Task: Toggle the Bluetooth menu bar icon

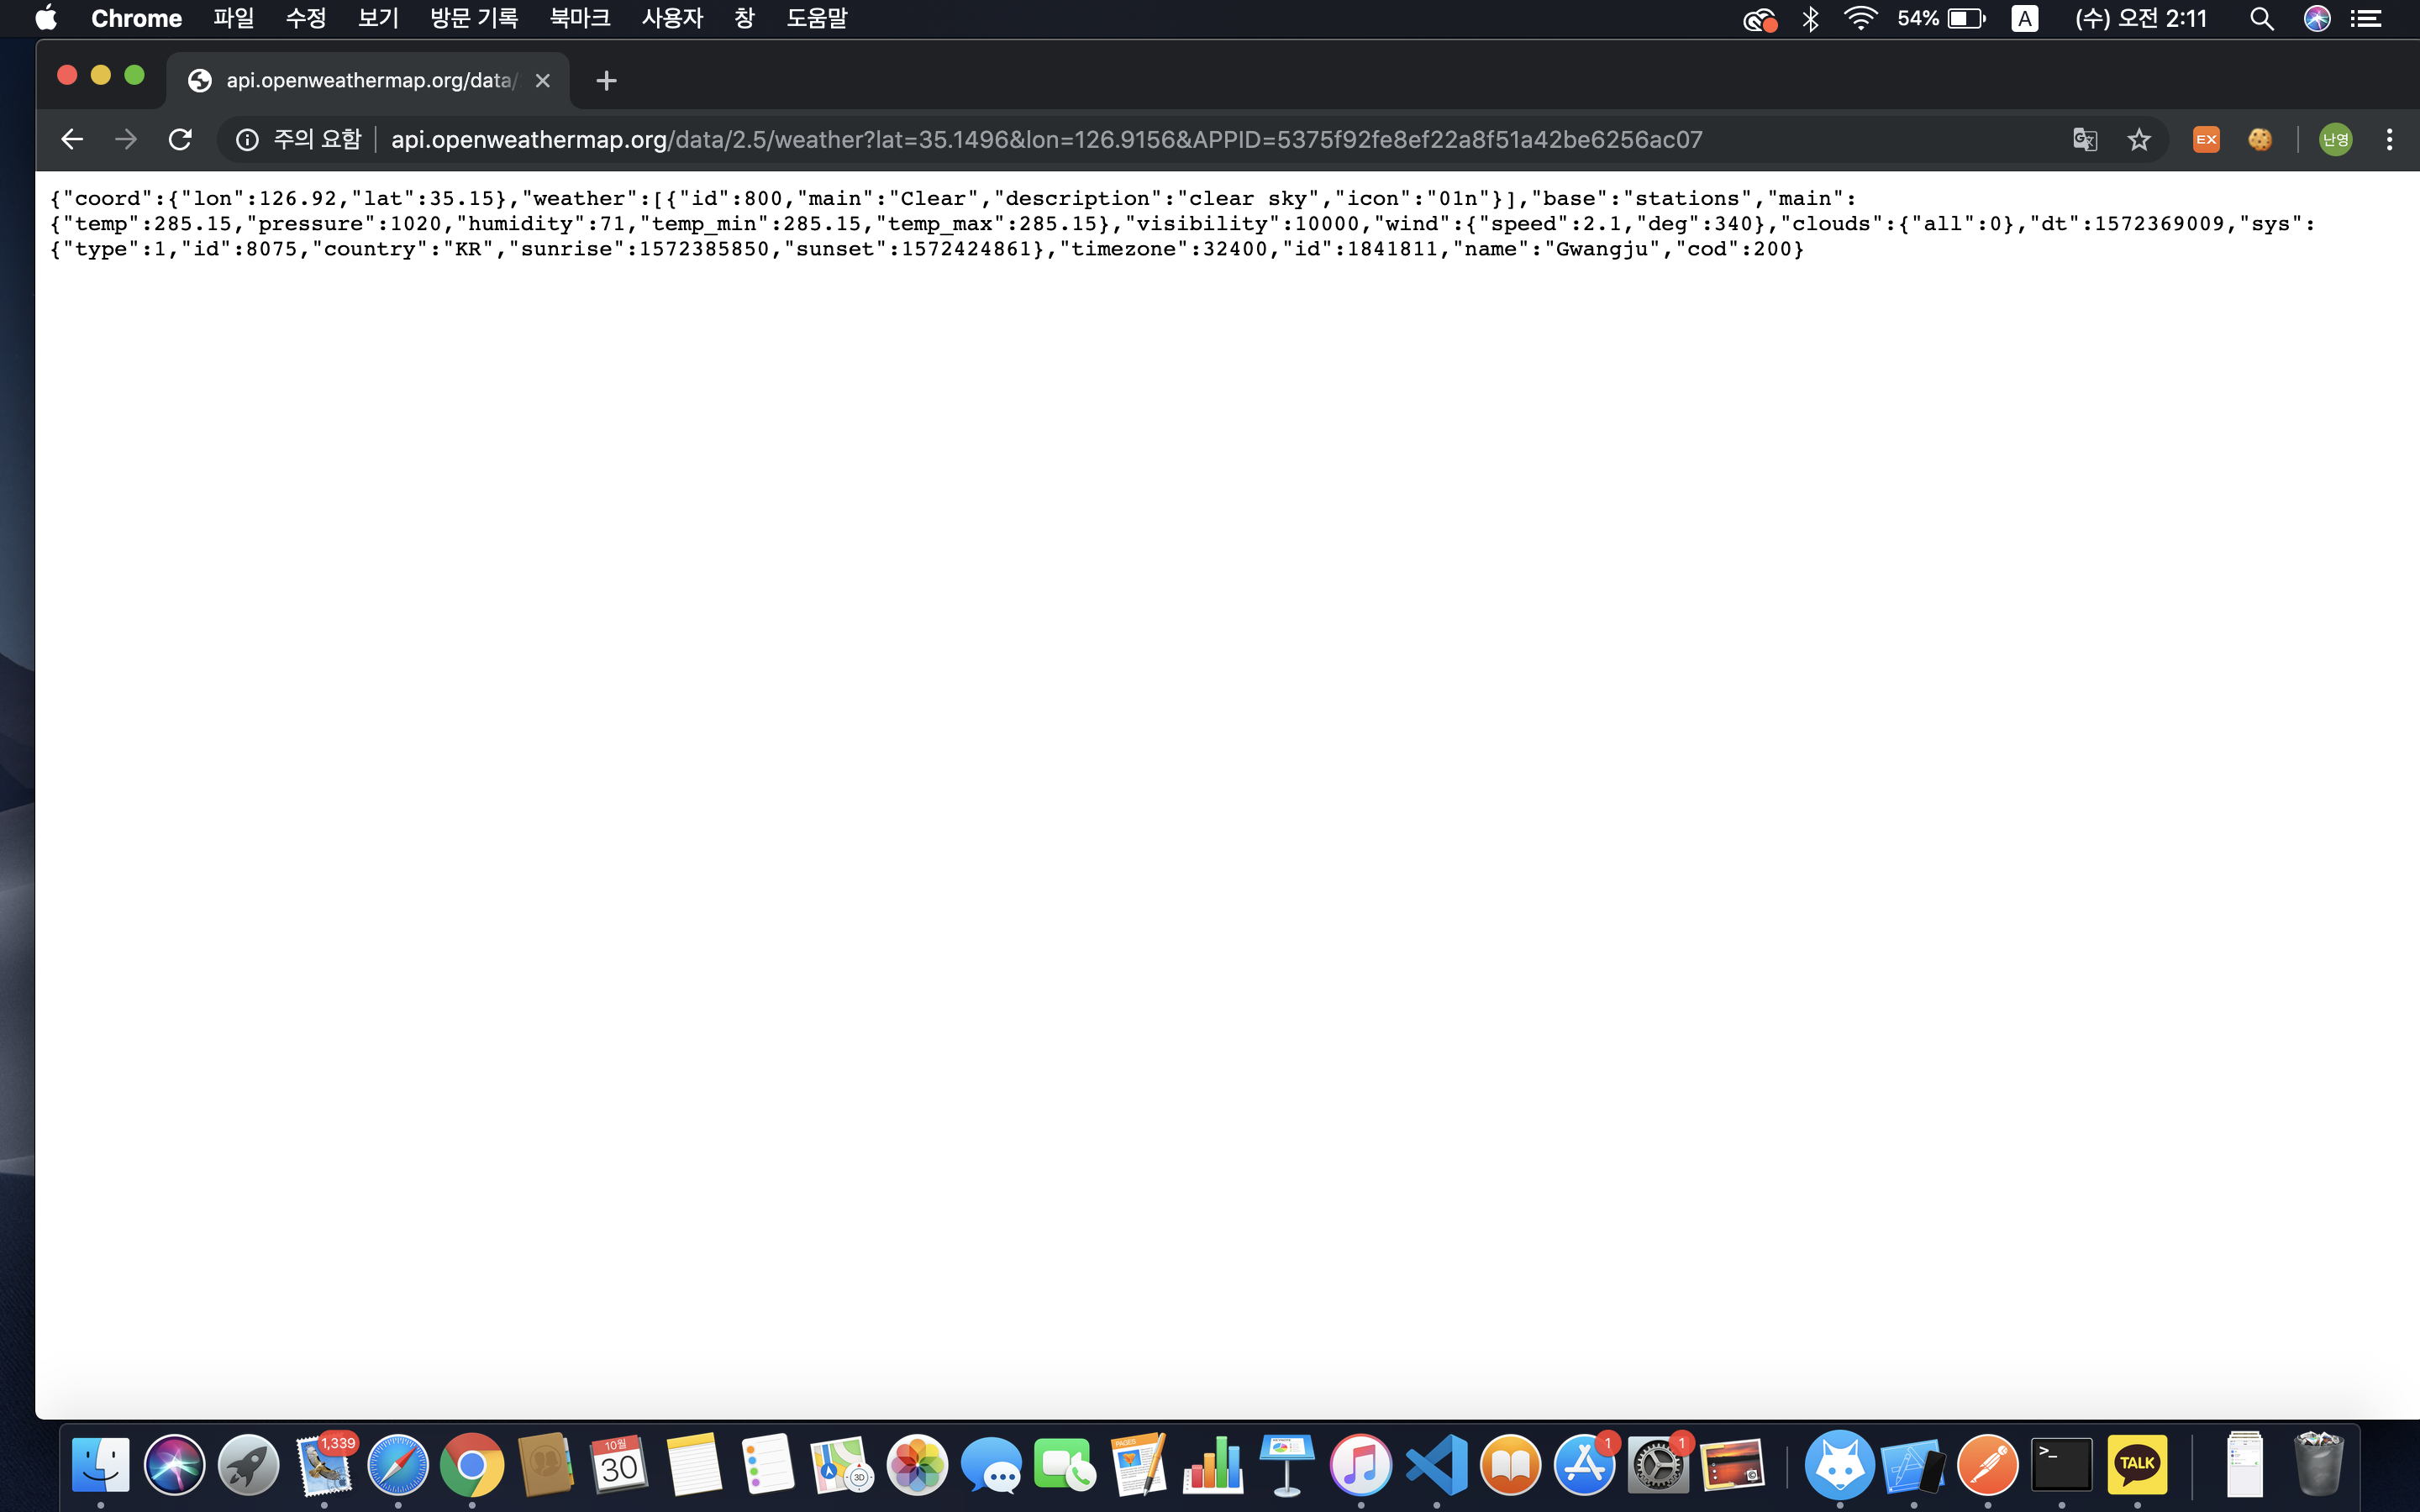Action: pyautogui.click(x=1810, y=18)
